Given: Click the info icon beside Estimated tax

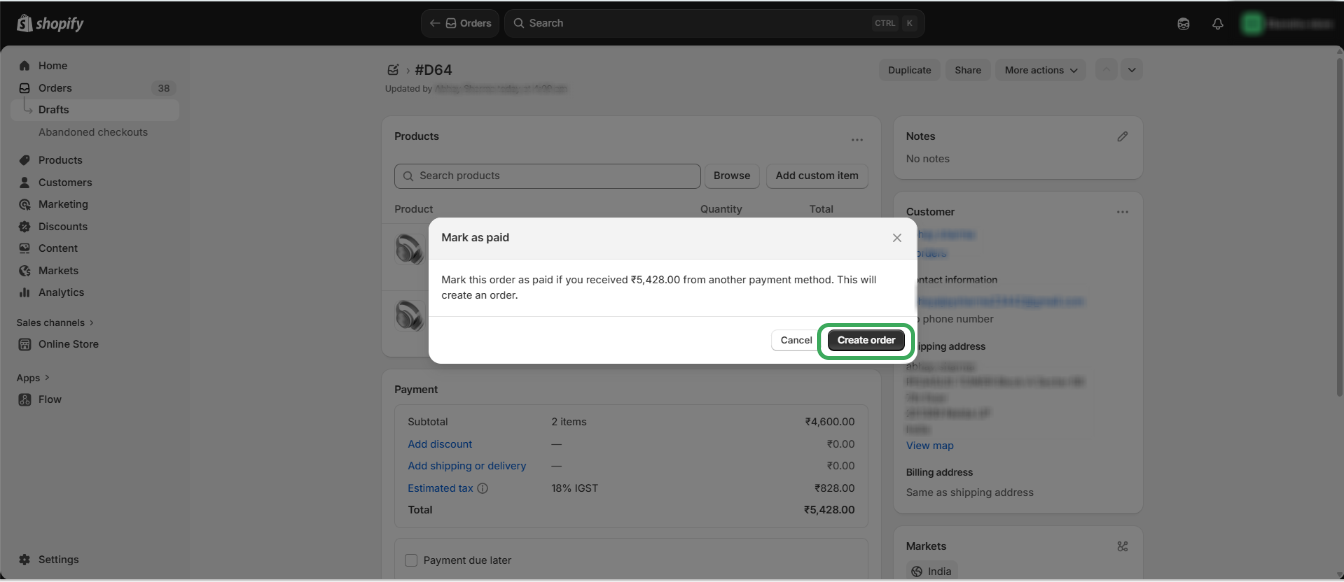Looking at the screenshot, I should coord(483,489).
